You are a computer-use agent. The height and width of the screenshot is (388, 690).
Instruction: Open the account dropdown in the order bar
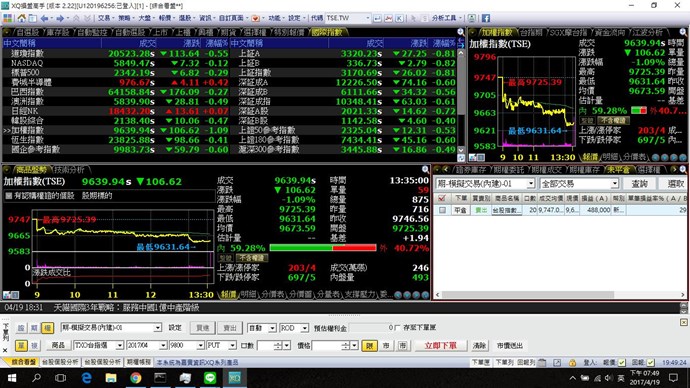coord(157,328)
